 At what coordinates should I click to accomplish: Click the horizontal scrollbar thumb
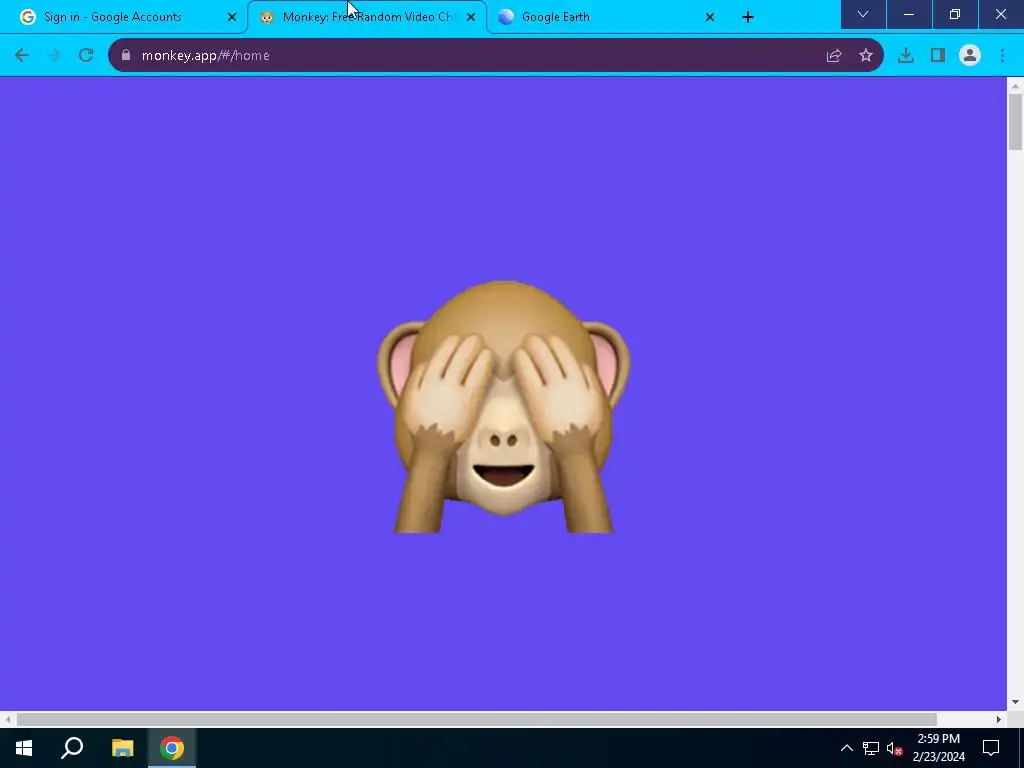click(477, 719)
